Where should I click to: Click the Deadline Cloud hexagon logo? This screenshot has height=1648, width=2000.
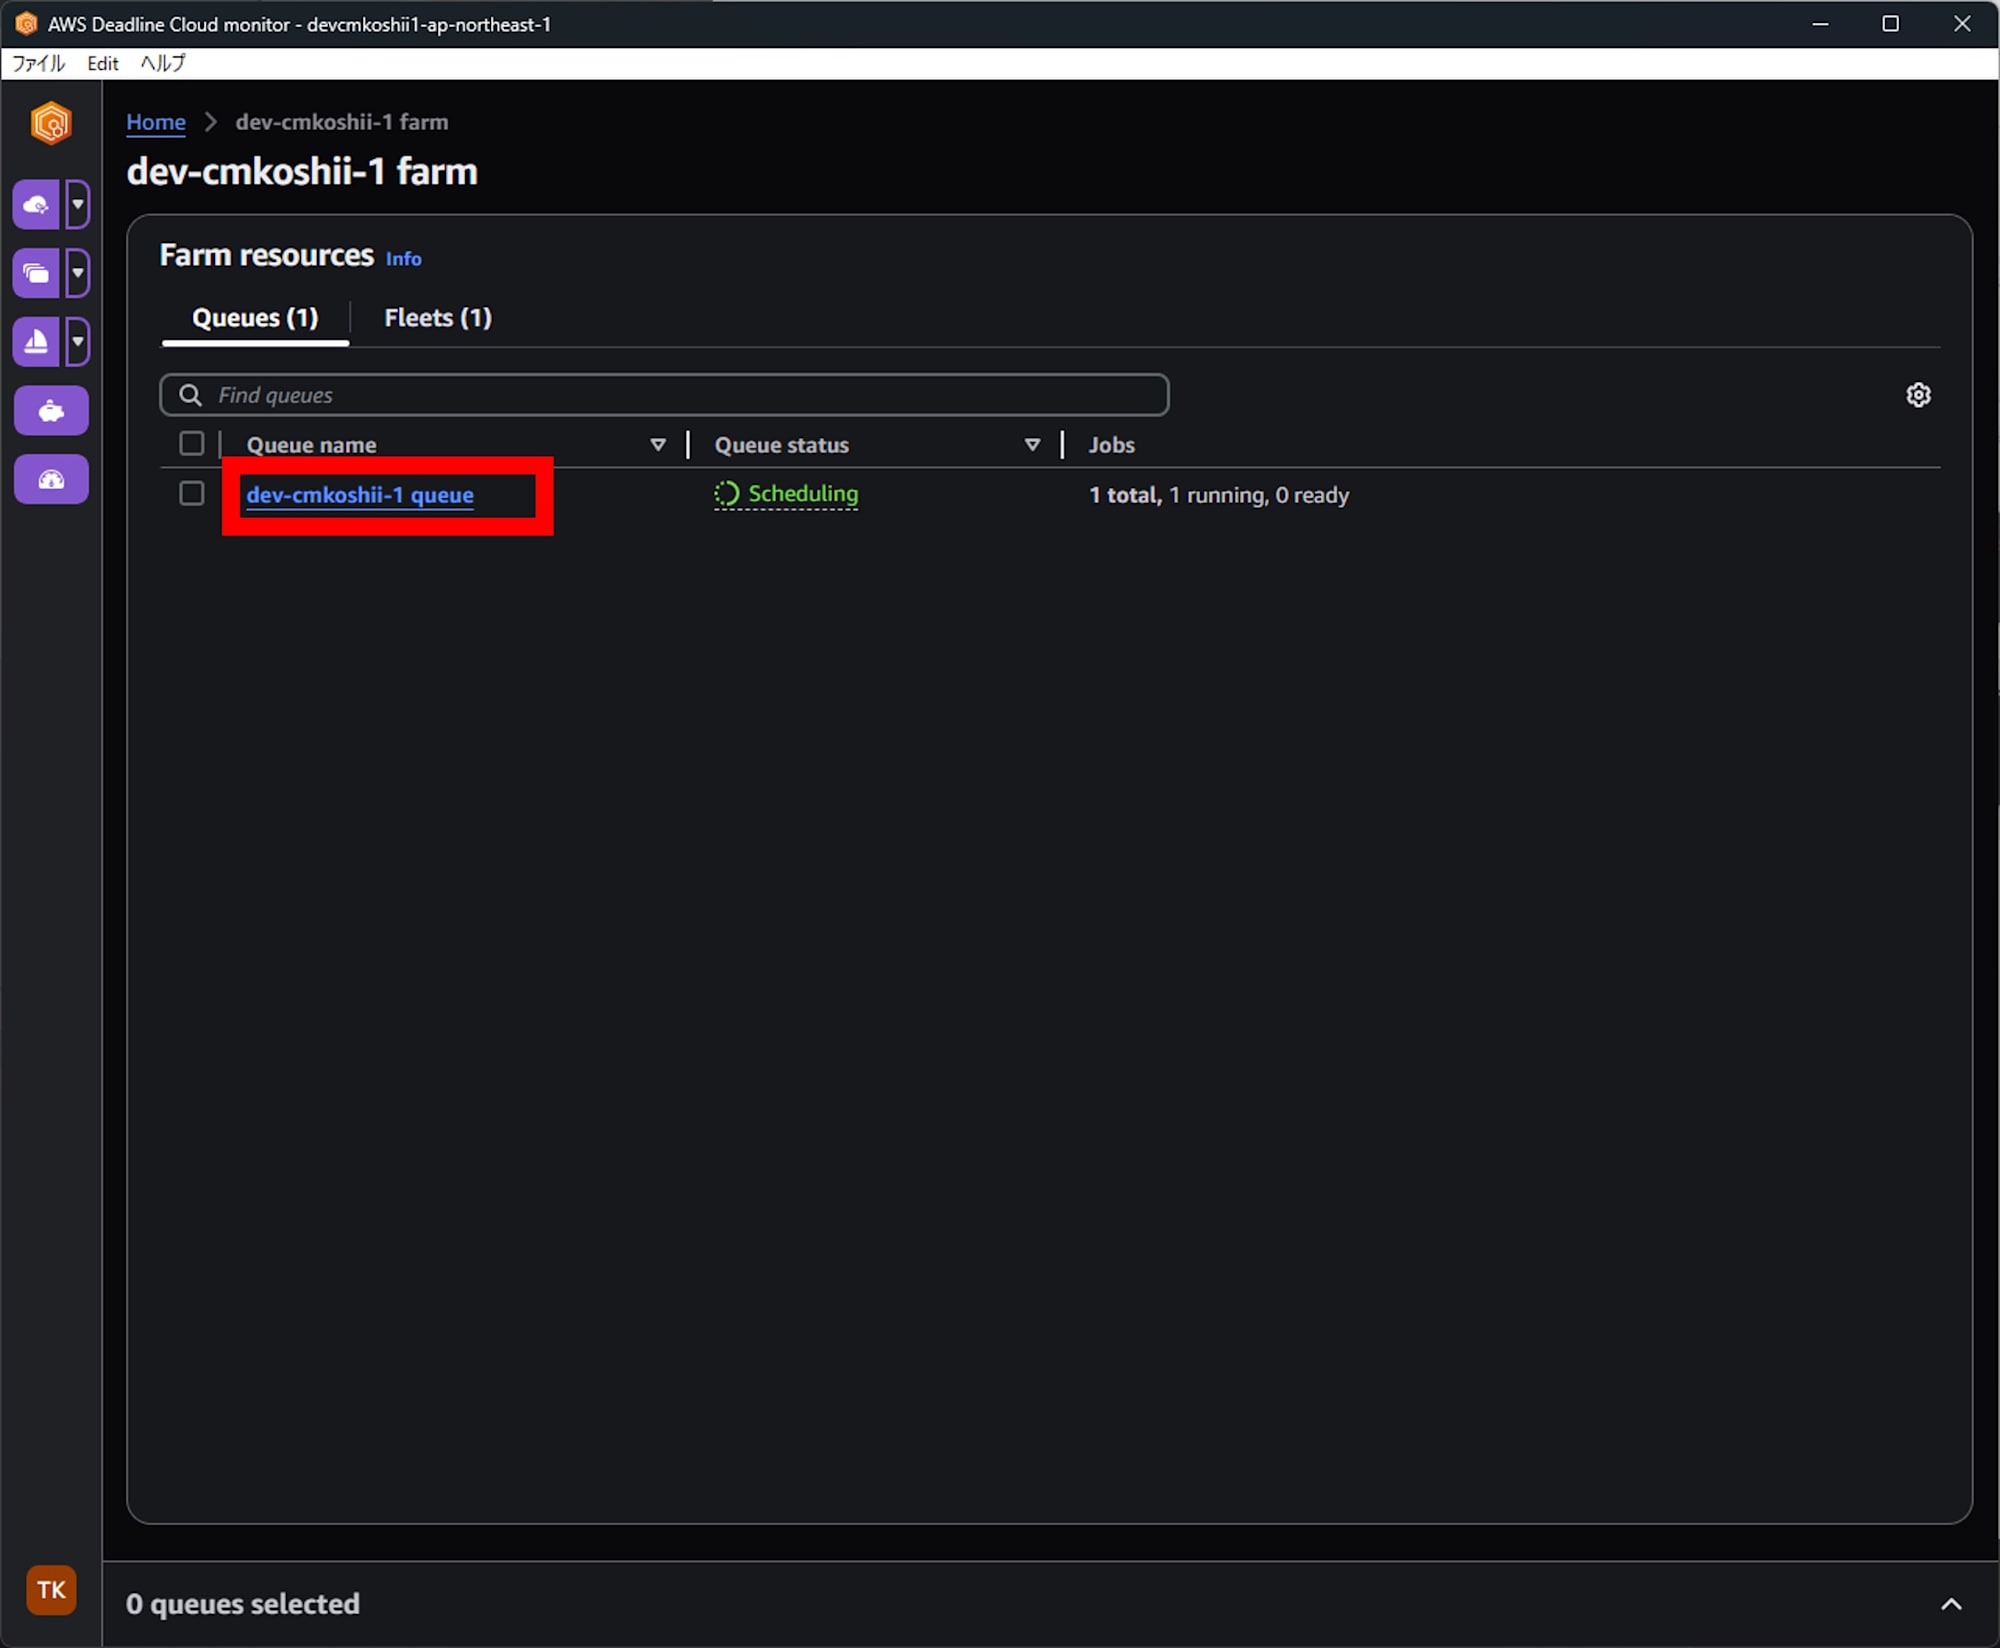click(x=51, y=123)
